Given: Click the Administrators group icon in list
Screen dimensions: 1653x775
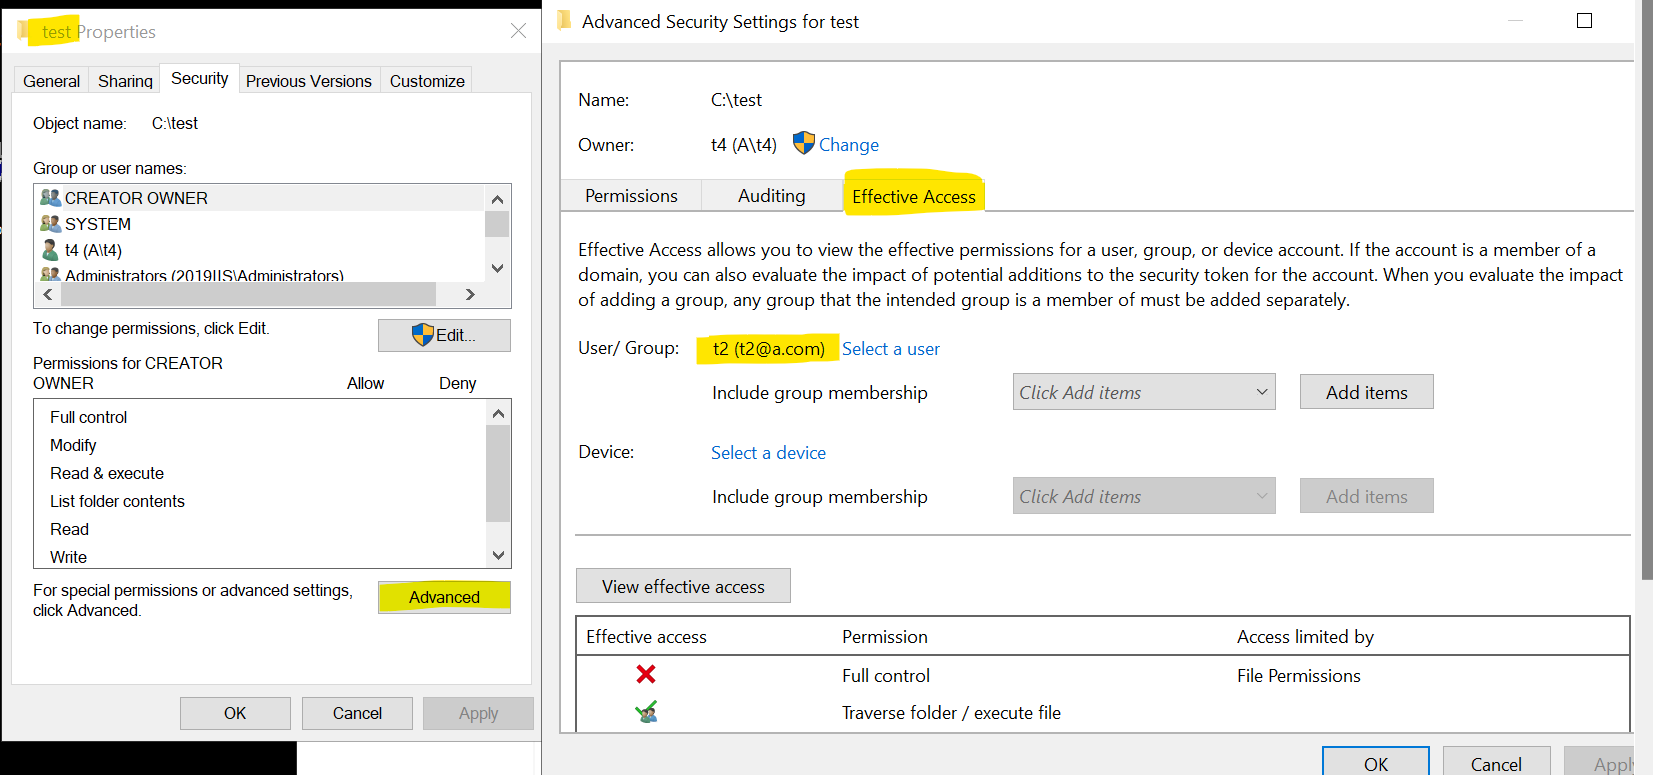Looking at the screenshot, I should [x=50, y=274].
